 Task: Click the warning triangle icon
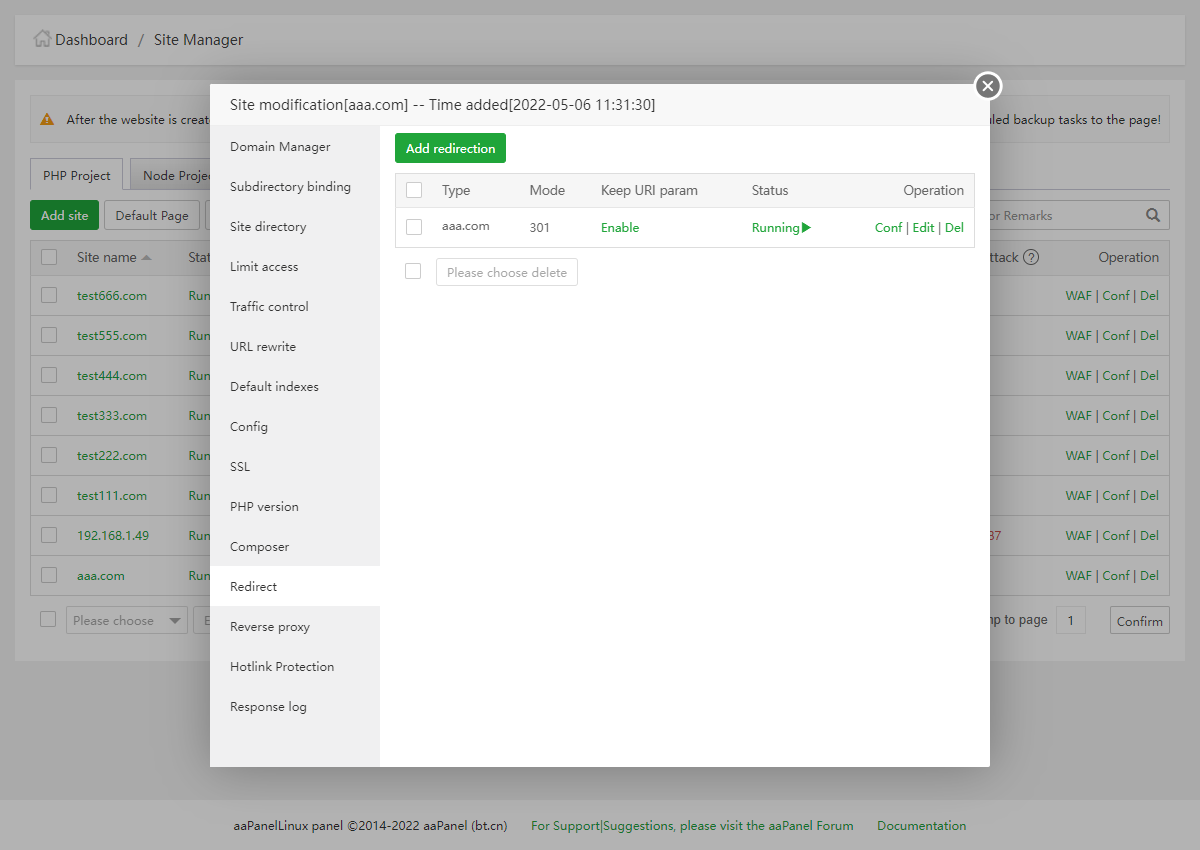47,119
